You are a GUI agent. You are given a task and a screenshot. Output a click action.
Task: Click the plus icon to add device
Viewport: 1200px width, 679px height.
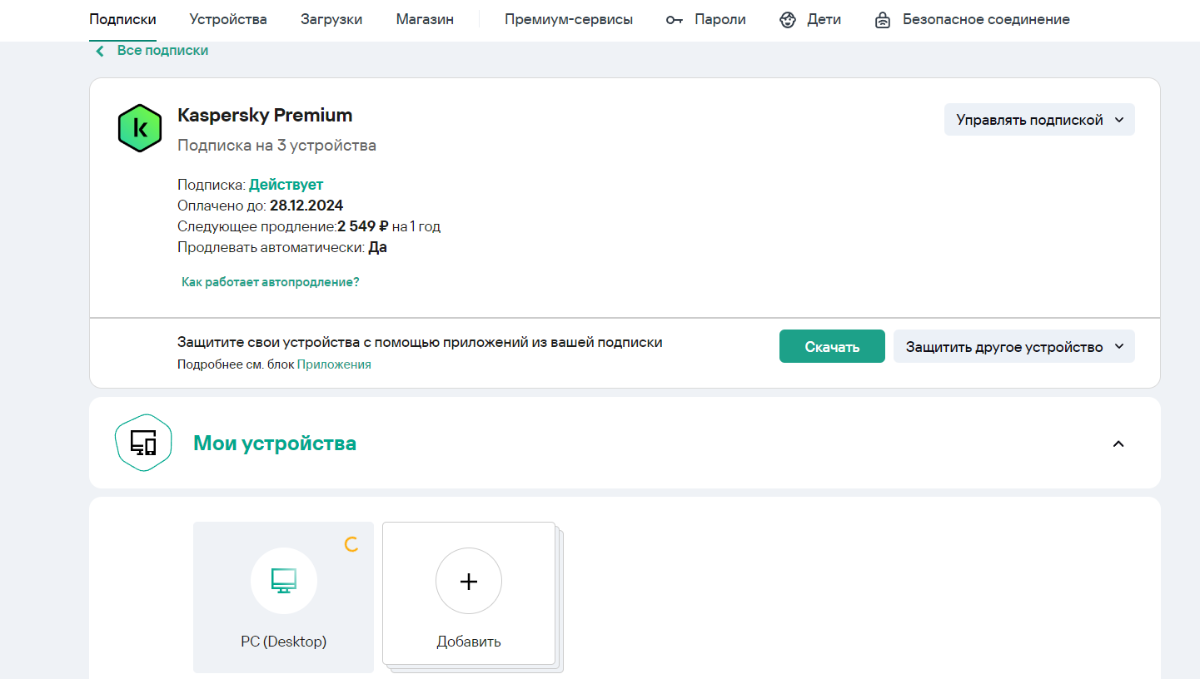468,581
